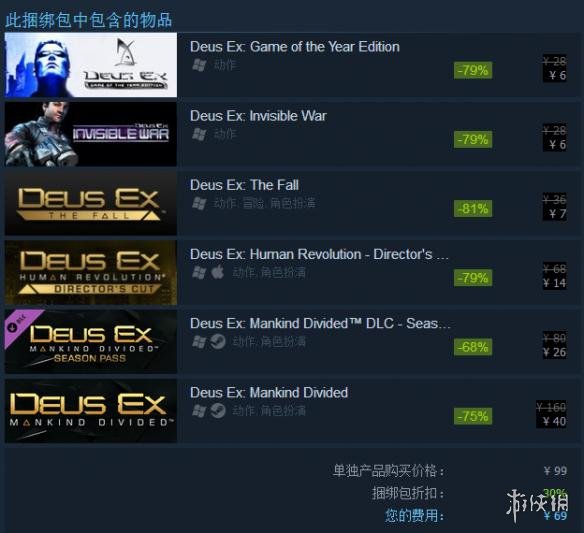Open Deus Ex: Game of the Year Edition title

click(295, 47)
